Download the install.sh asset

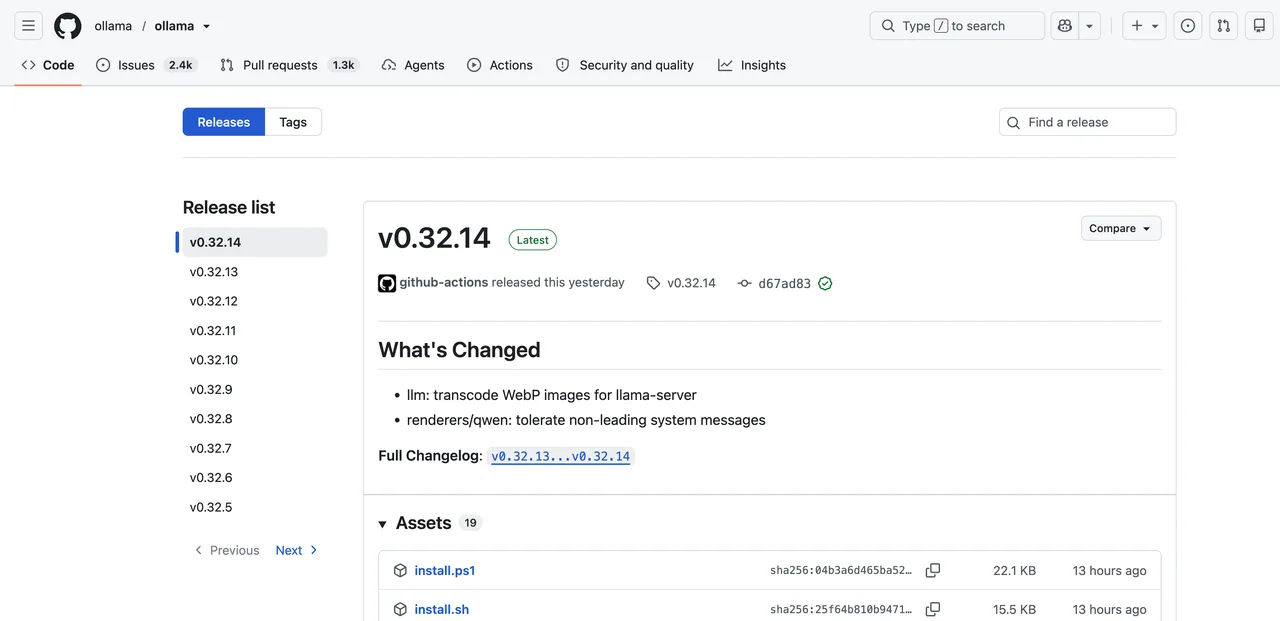click(x=442, y=609)
